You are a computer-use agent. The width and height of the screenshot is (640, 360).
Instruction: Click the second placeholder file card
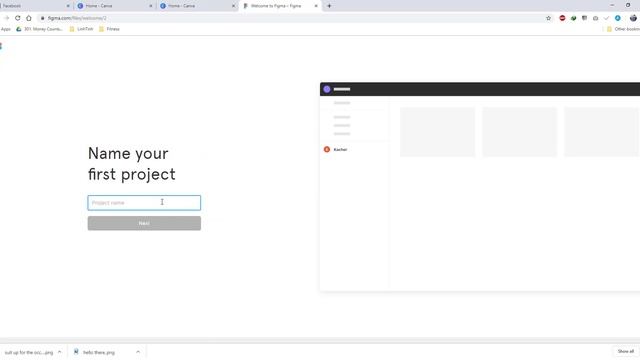(520, 132)
